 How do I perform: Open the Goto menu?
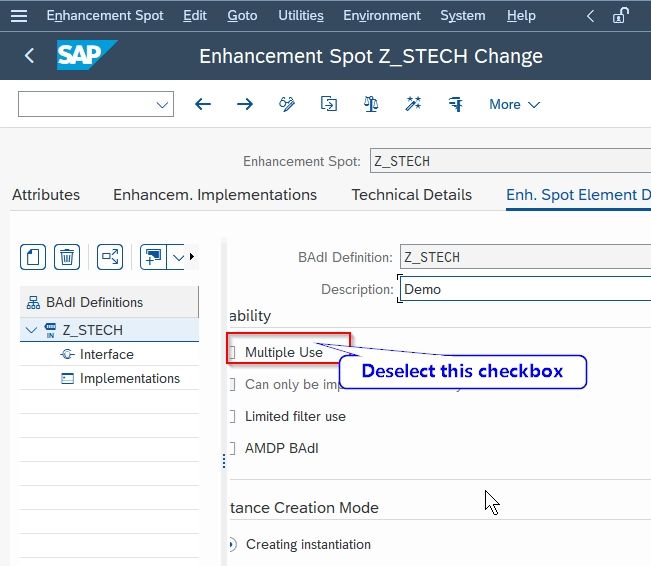[242, 16]
